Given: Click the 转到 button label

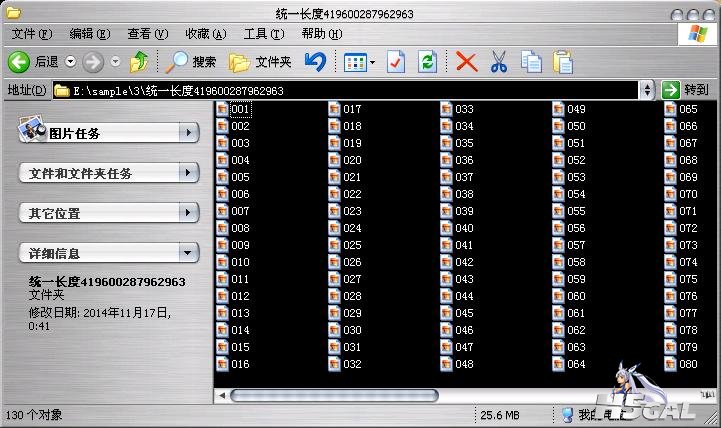Looking at the screenshot, I should tap(696, 90).
